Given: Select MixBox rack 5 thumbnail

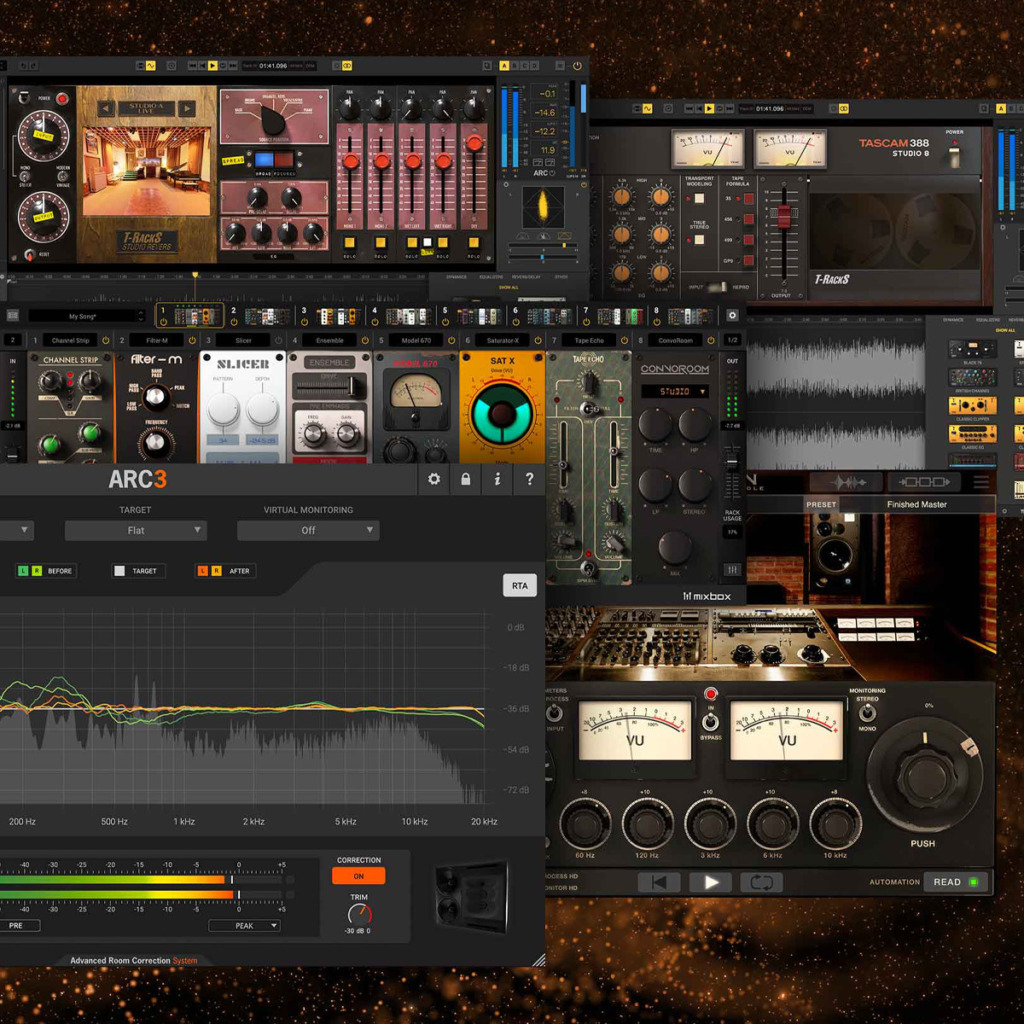Looking at the screenshot, I should tap(479, 317).
